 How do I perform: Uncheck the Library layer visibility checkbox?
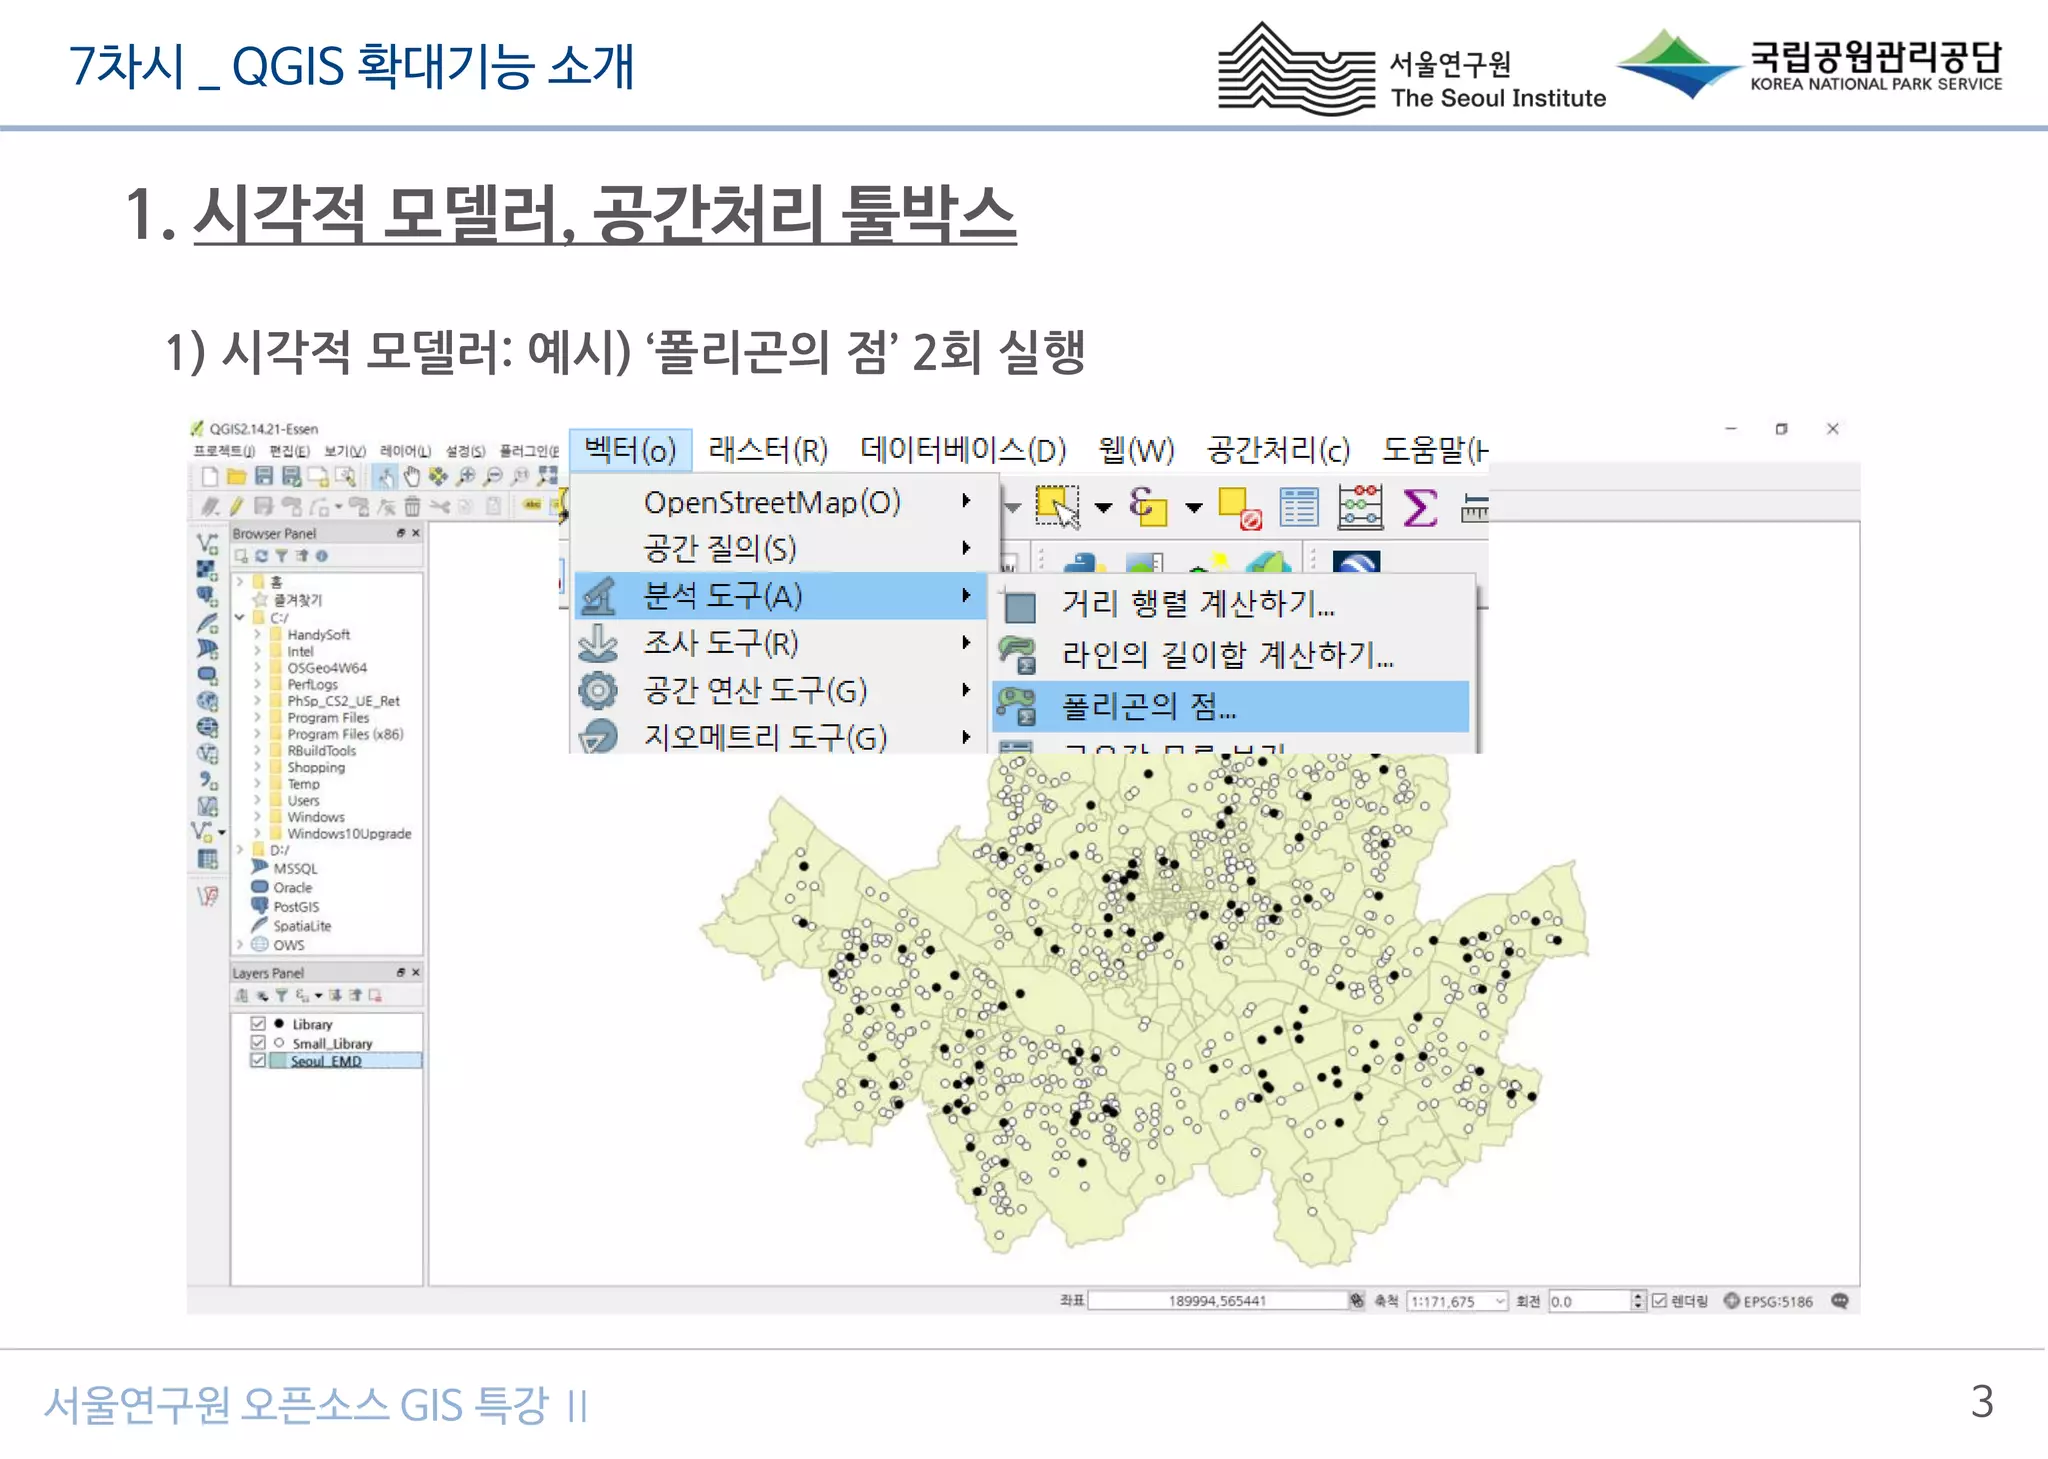click(x=257, y=1024)
